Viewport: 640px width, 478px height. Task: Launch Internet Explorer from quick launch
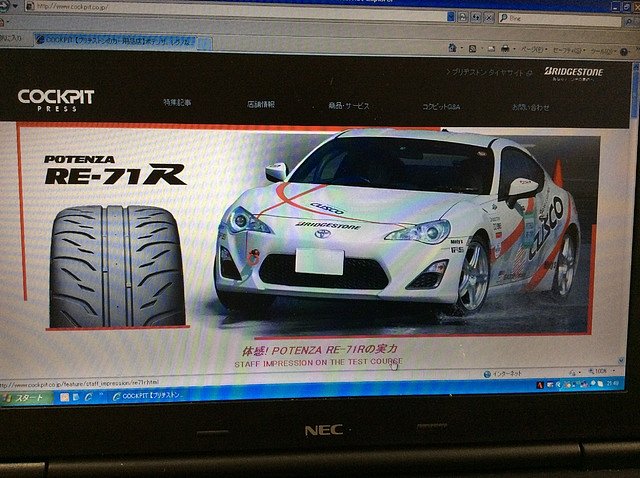(88, 397)
